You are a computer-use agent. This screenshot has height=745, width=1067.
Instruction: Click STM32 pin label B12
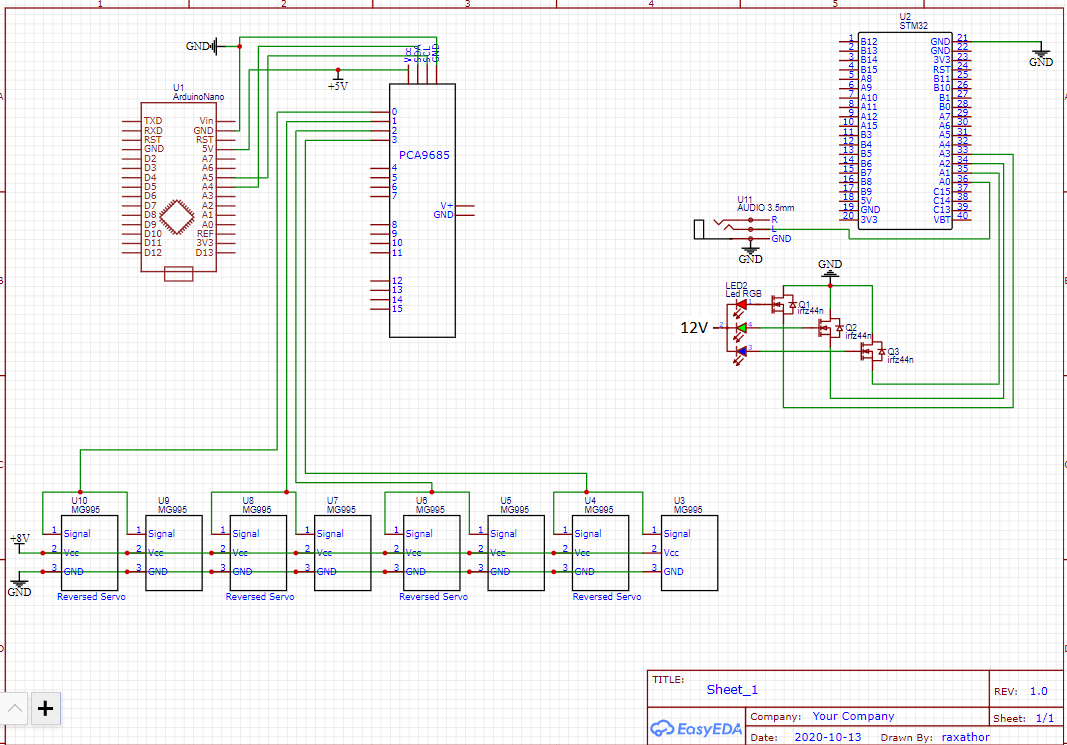click(869, 42)
